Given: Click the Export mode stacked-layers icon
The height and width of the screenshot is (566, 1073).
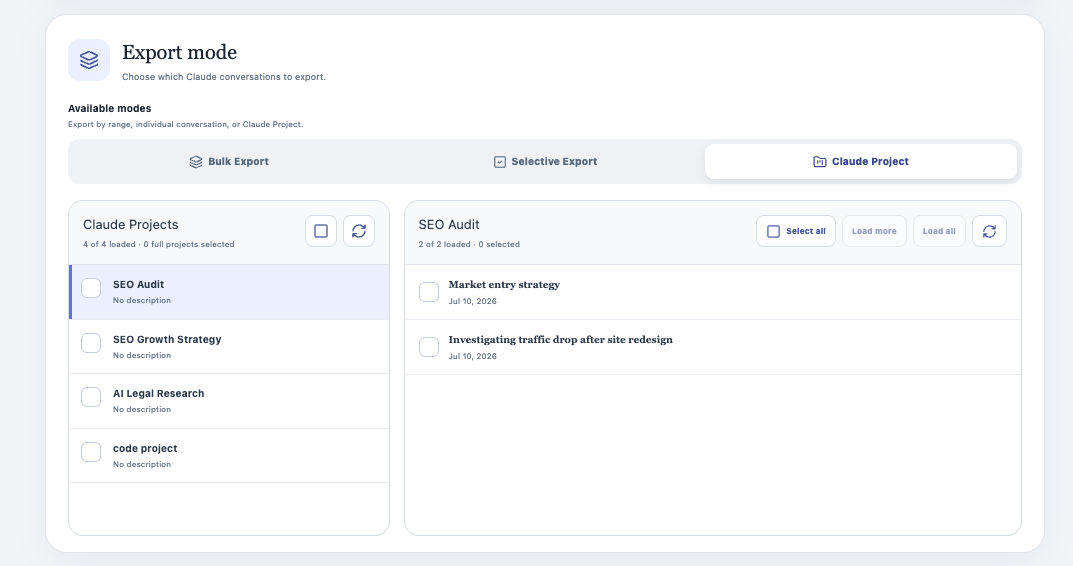Looking at the screenshot, I should (x=89, y=60).
